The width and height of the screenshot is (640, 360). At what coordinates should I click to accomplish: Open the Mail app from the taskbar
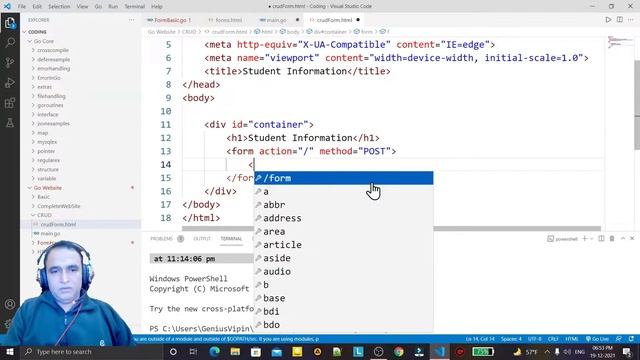[276, 351]
